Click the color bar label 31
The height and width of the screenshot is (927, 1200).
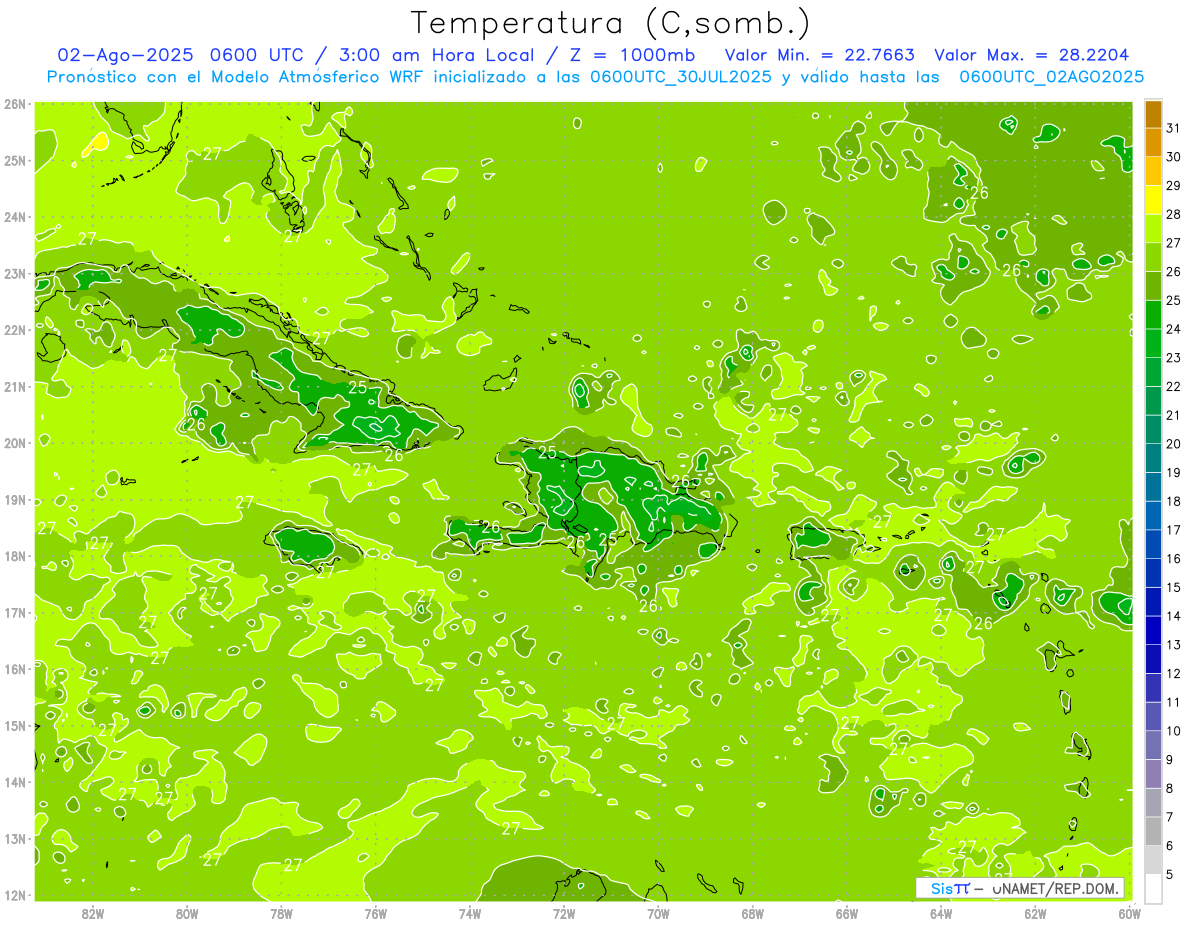point(1174,128)
